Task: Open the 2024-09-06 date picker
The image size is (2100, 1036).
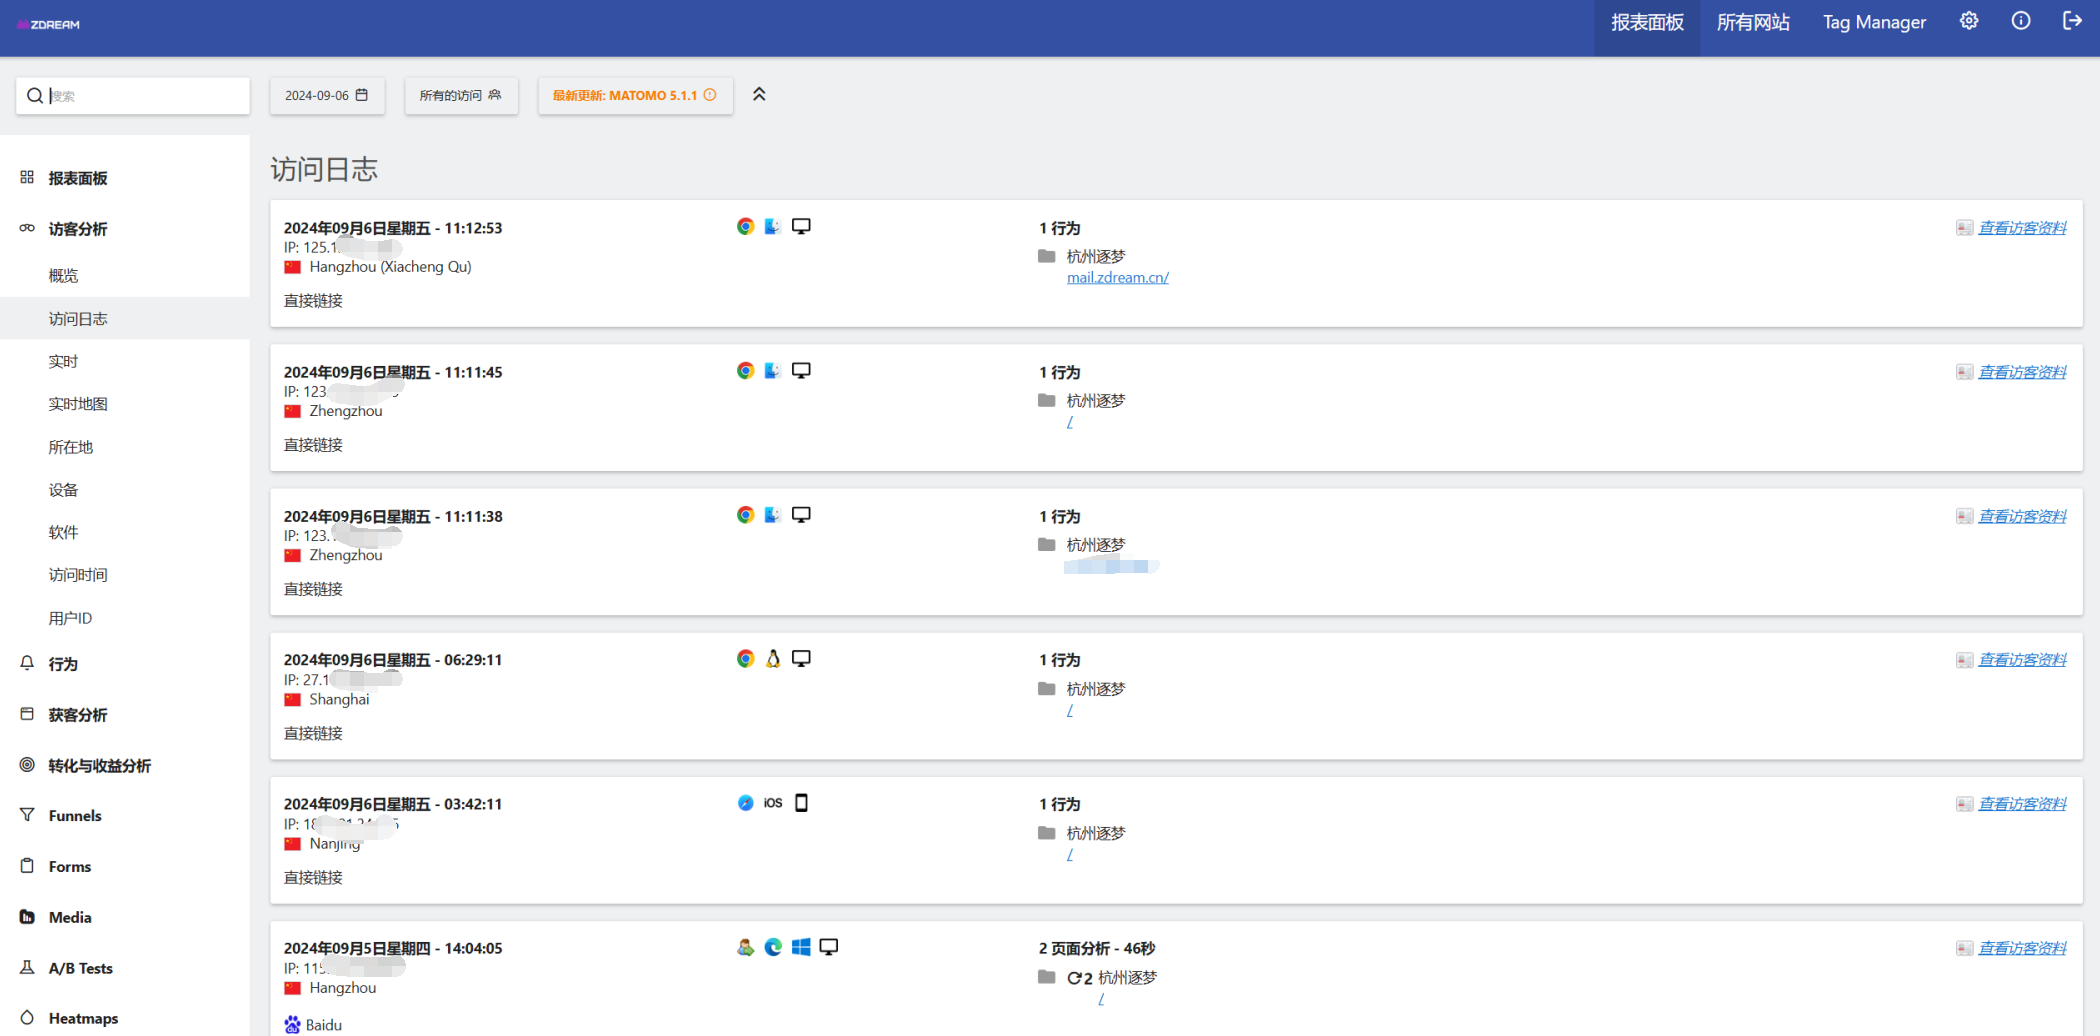Action: click(326, 96)
